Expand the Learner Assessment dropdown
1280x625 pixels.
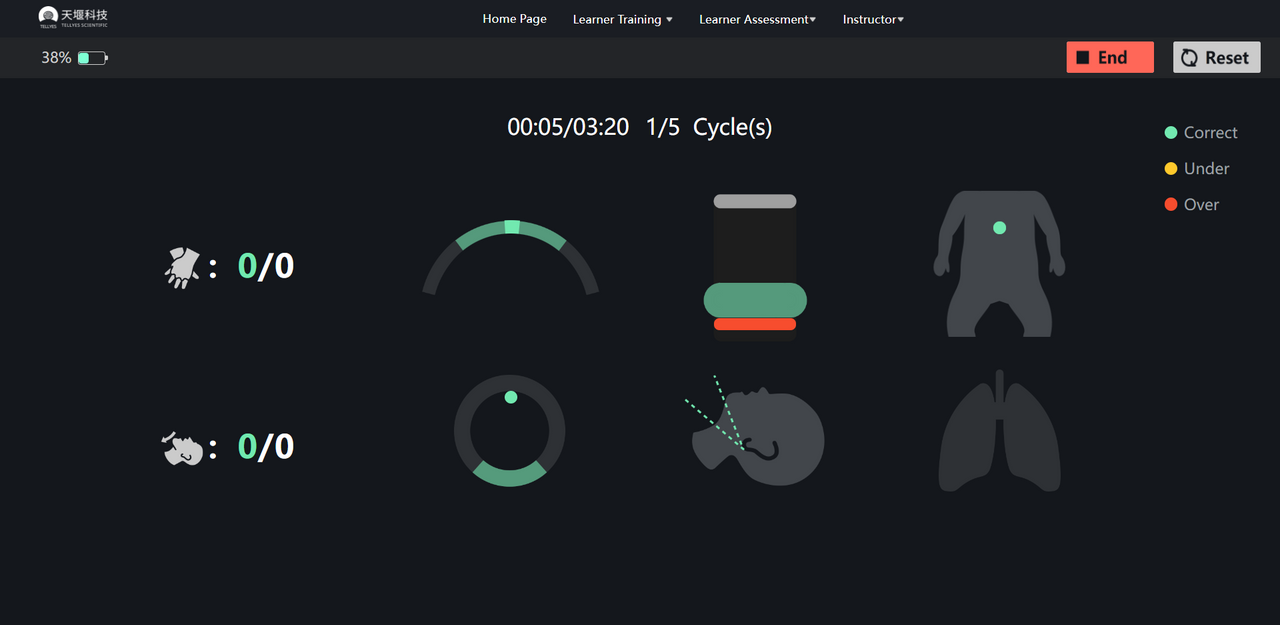[757, 19]
